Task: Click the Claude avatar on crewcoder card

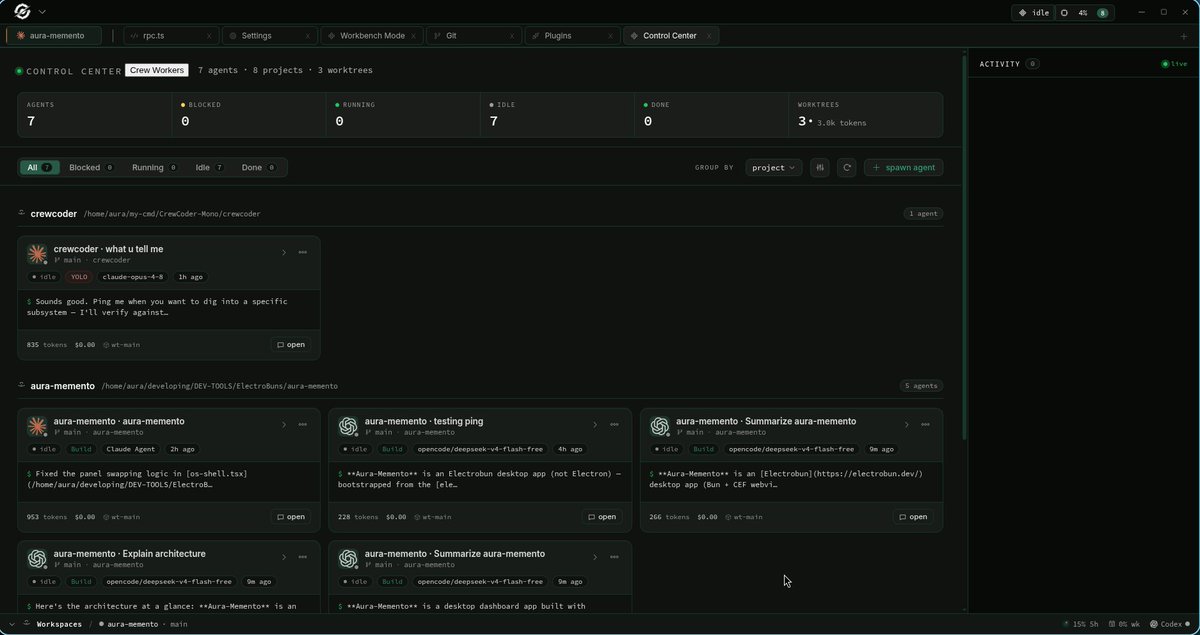Action: click(38, 254)
